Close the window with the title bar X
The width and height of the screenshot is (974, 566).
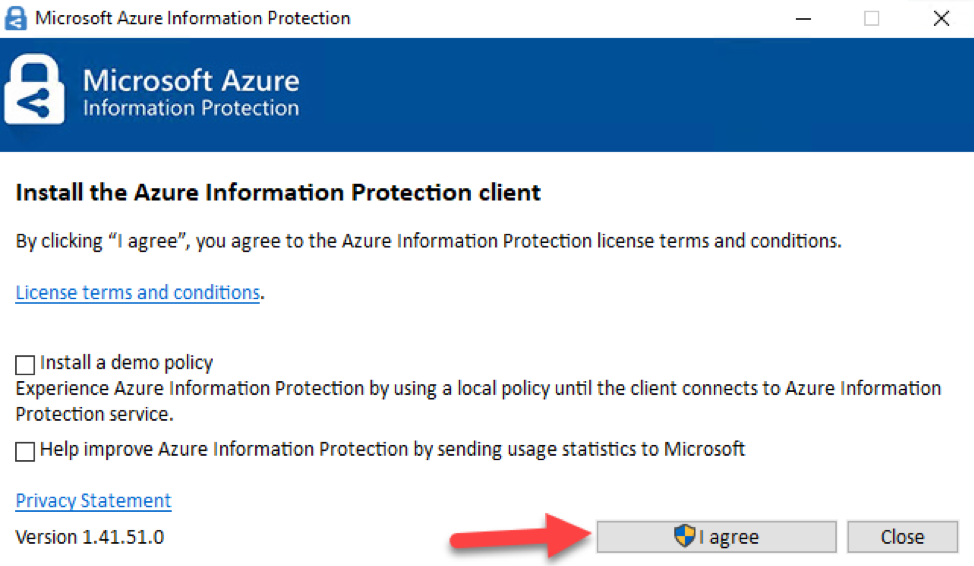point(941,19)
